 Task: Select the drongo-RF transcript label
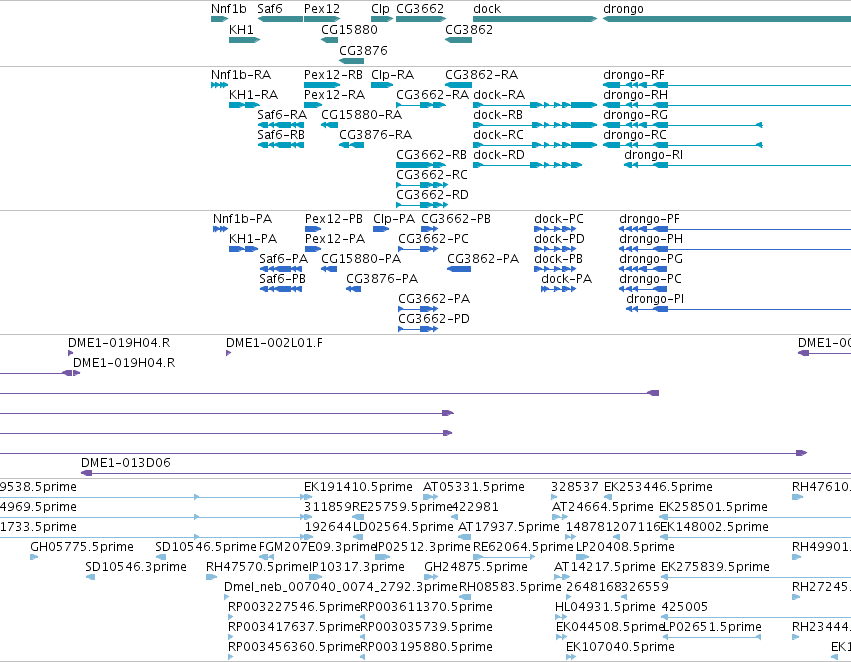tap(634, 74)
